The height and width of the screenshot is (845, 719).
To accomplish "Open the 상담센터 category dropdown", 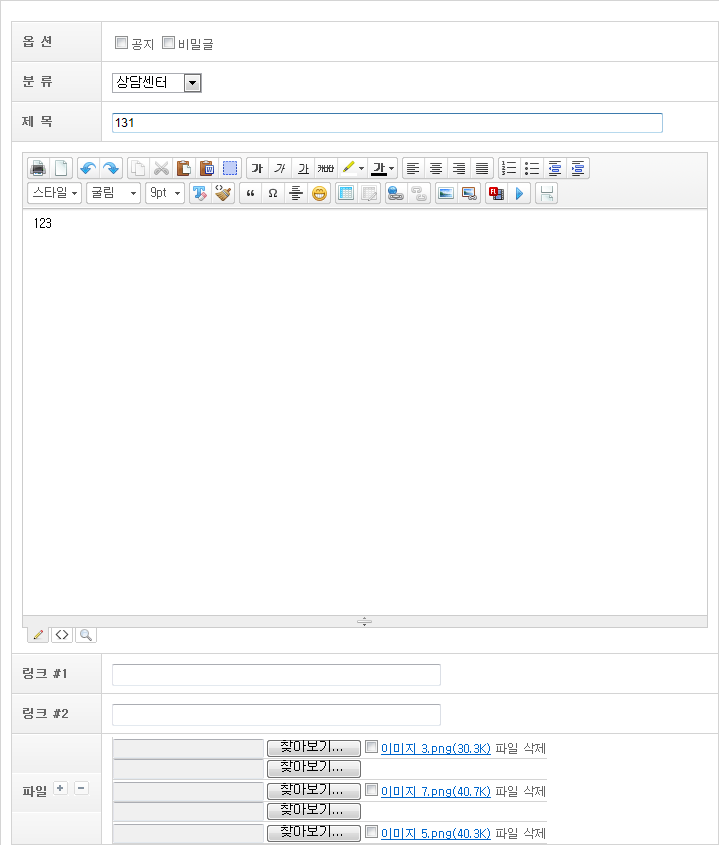I will 192,83.
